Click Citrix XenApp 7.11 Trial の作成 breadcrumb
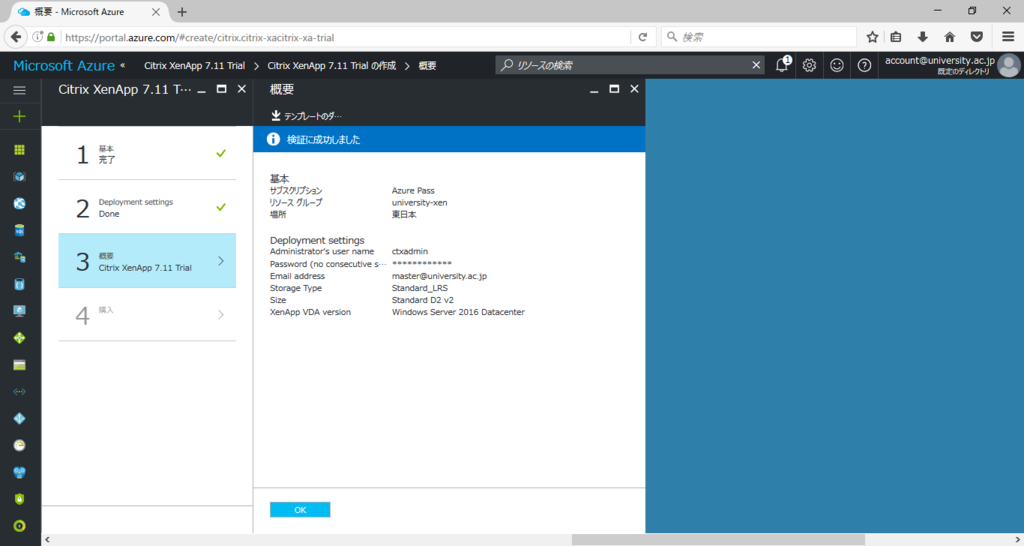 pyautogui.click(x=331, y=65)
